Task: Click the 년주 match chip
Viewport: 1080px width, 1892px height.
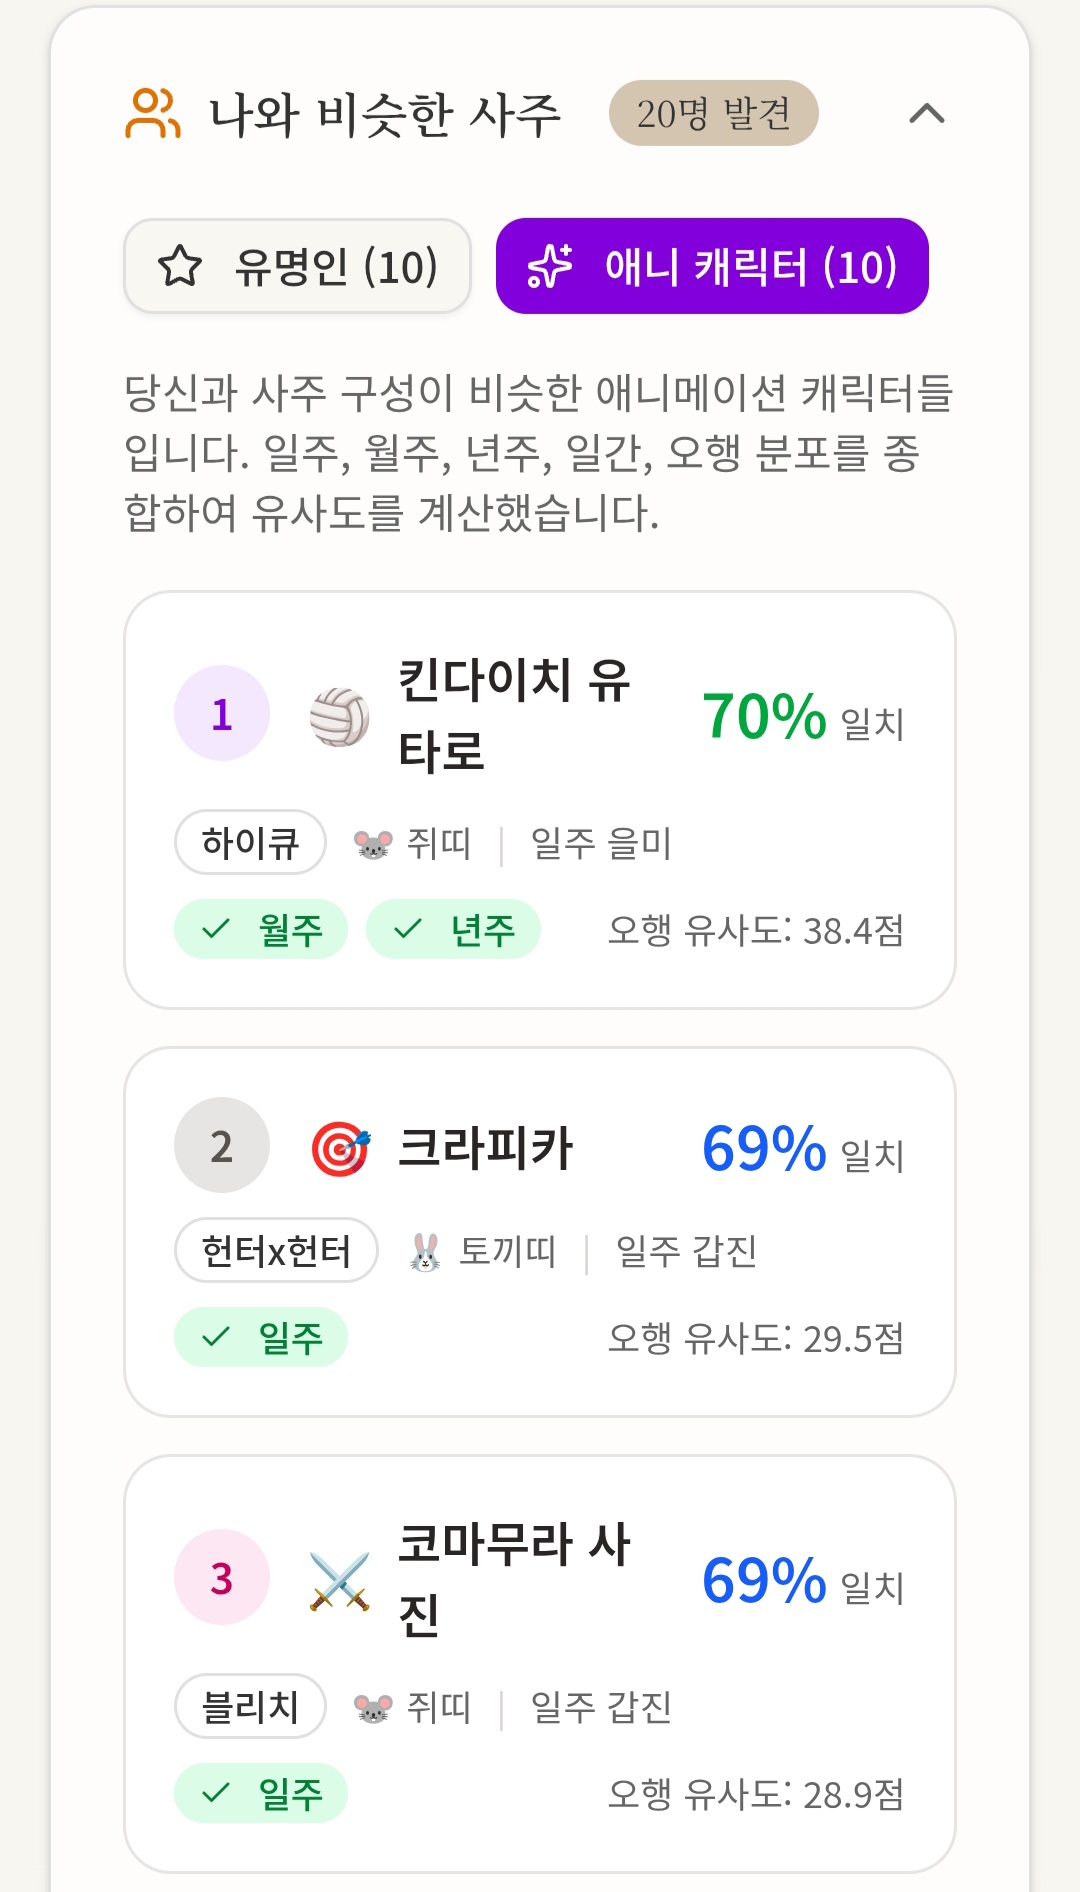Action: click(x=453, y=930)
